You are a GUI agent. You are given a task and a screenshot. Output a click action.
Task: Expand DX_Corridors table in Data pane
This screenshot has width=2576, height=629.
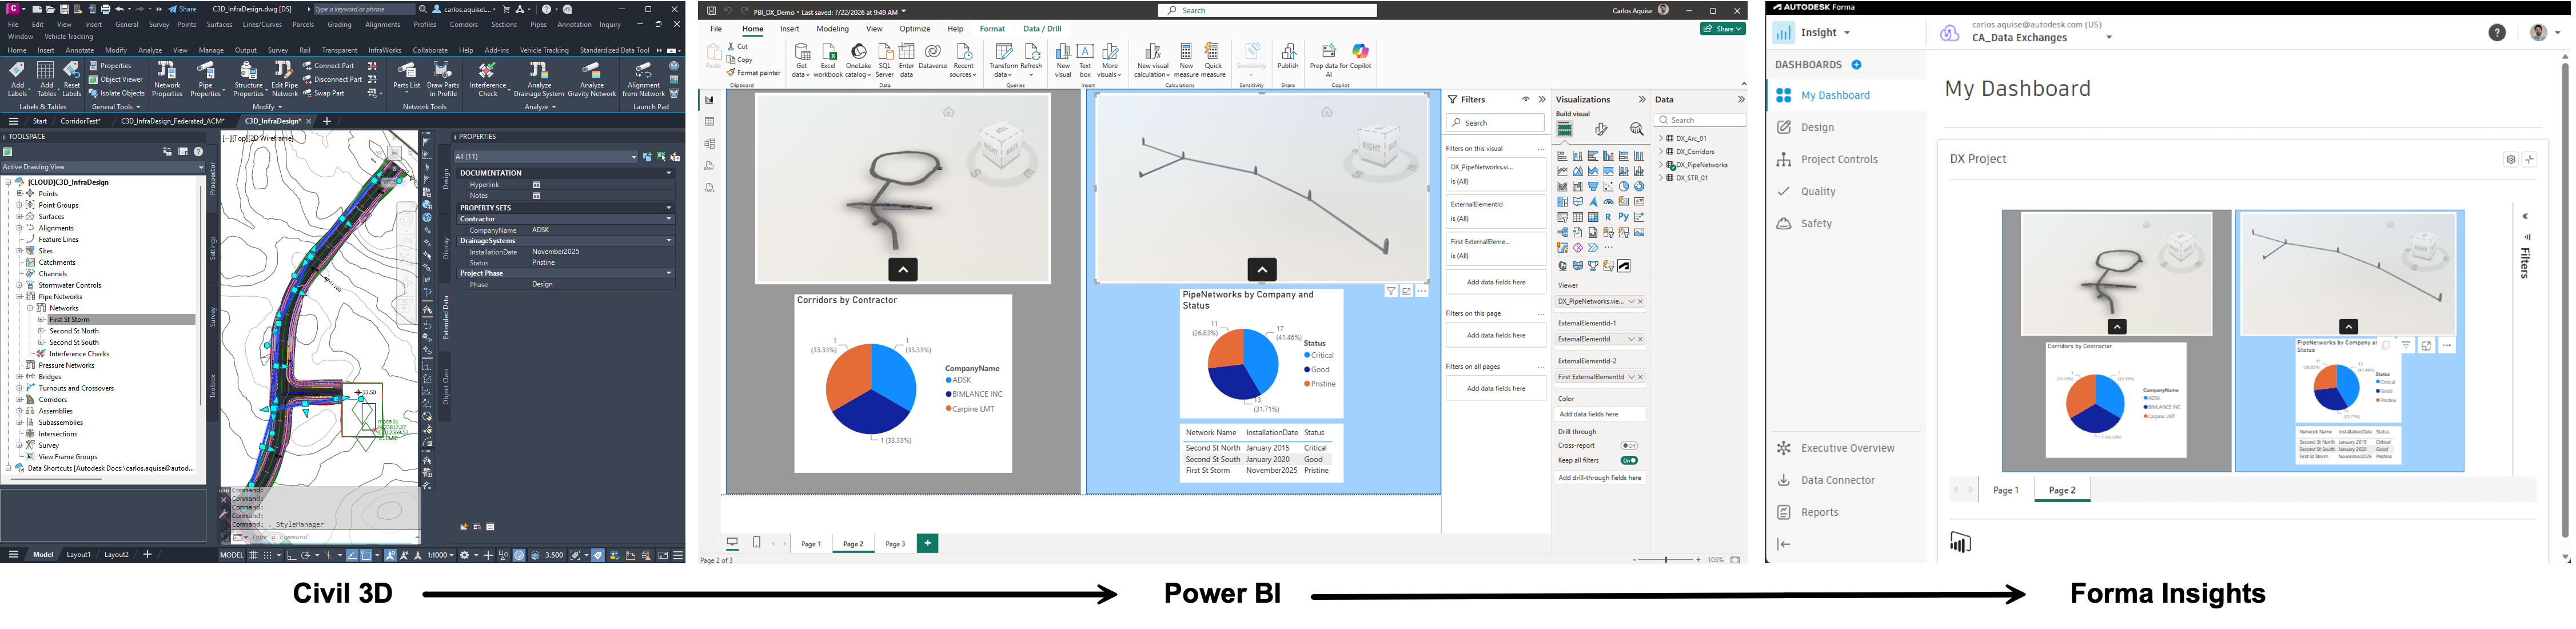[1661, 152]
